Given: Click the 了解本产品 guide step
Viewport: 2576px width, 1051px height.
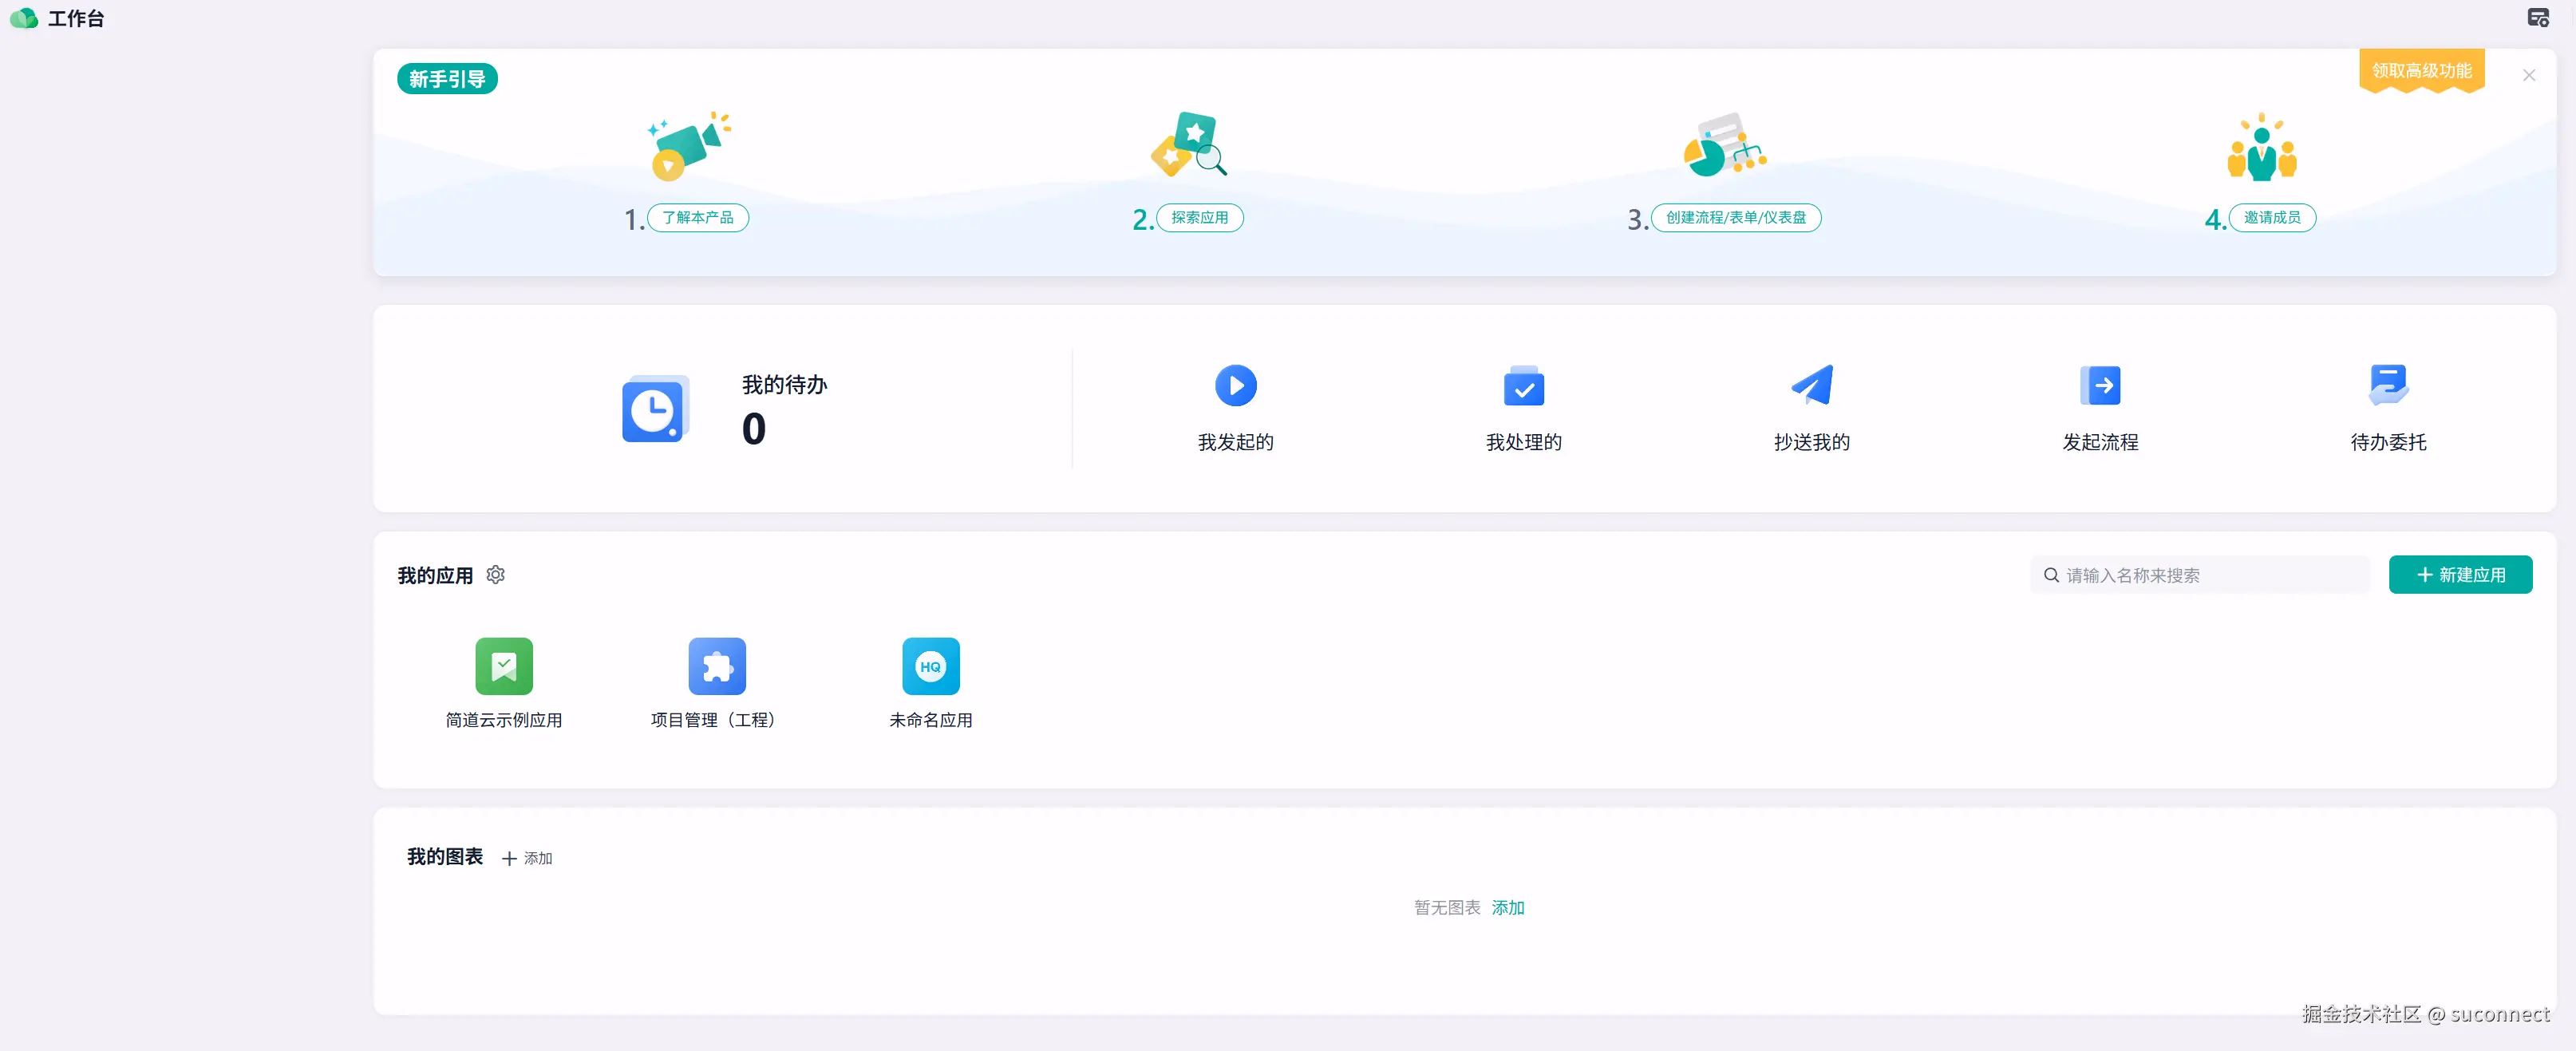Looking at the screenshot, I should [697, 218].
